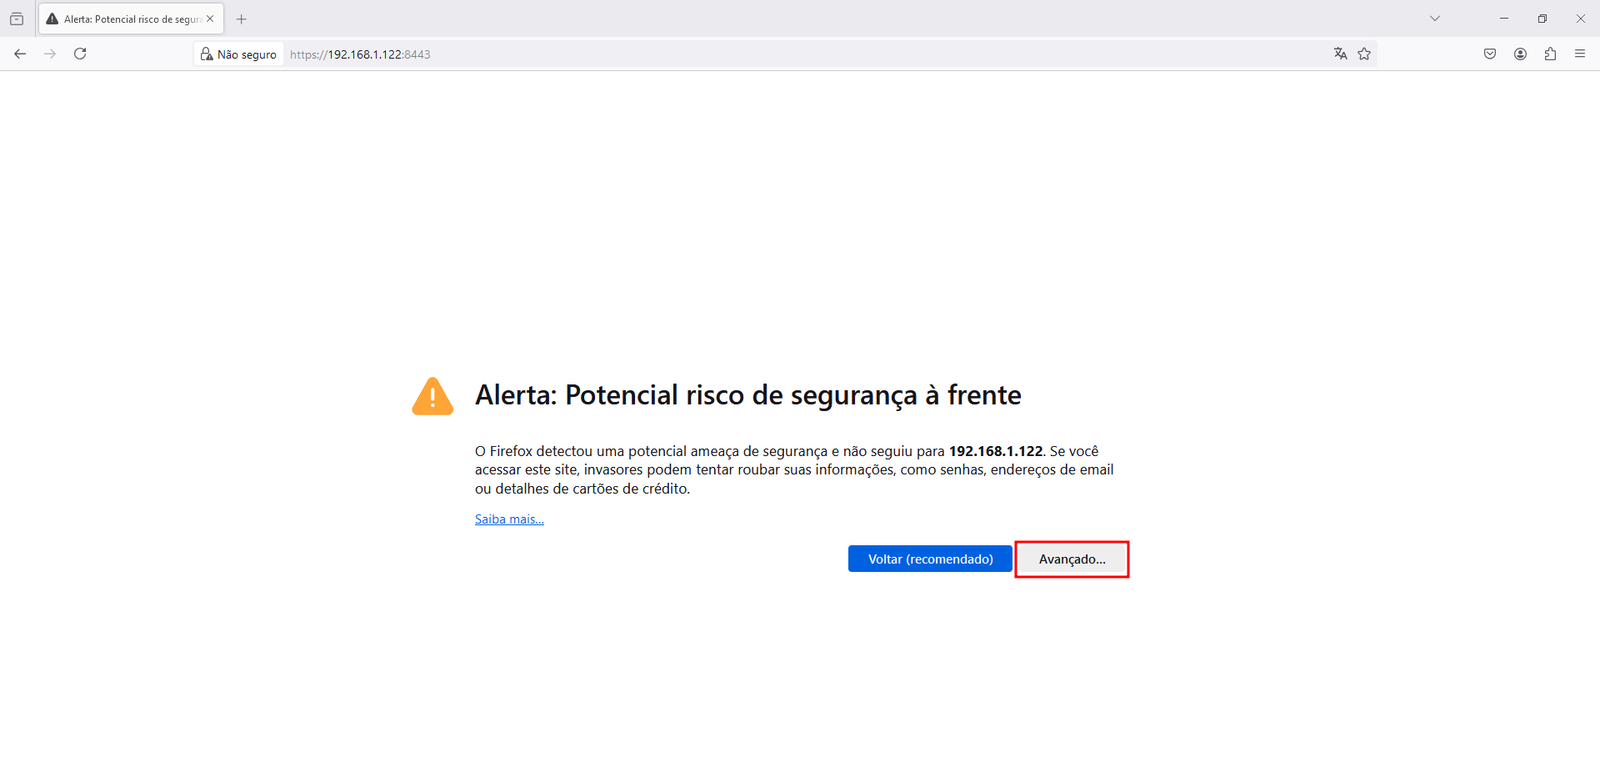1600x763 pixels.
Task: Open the extensions puzzle icon
Action: (1550, 54)
